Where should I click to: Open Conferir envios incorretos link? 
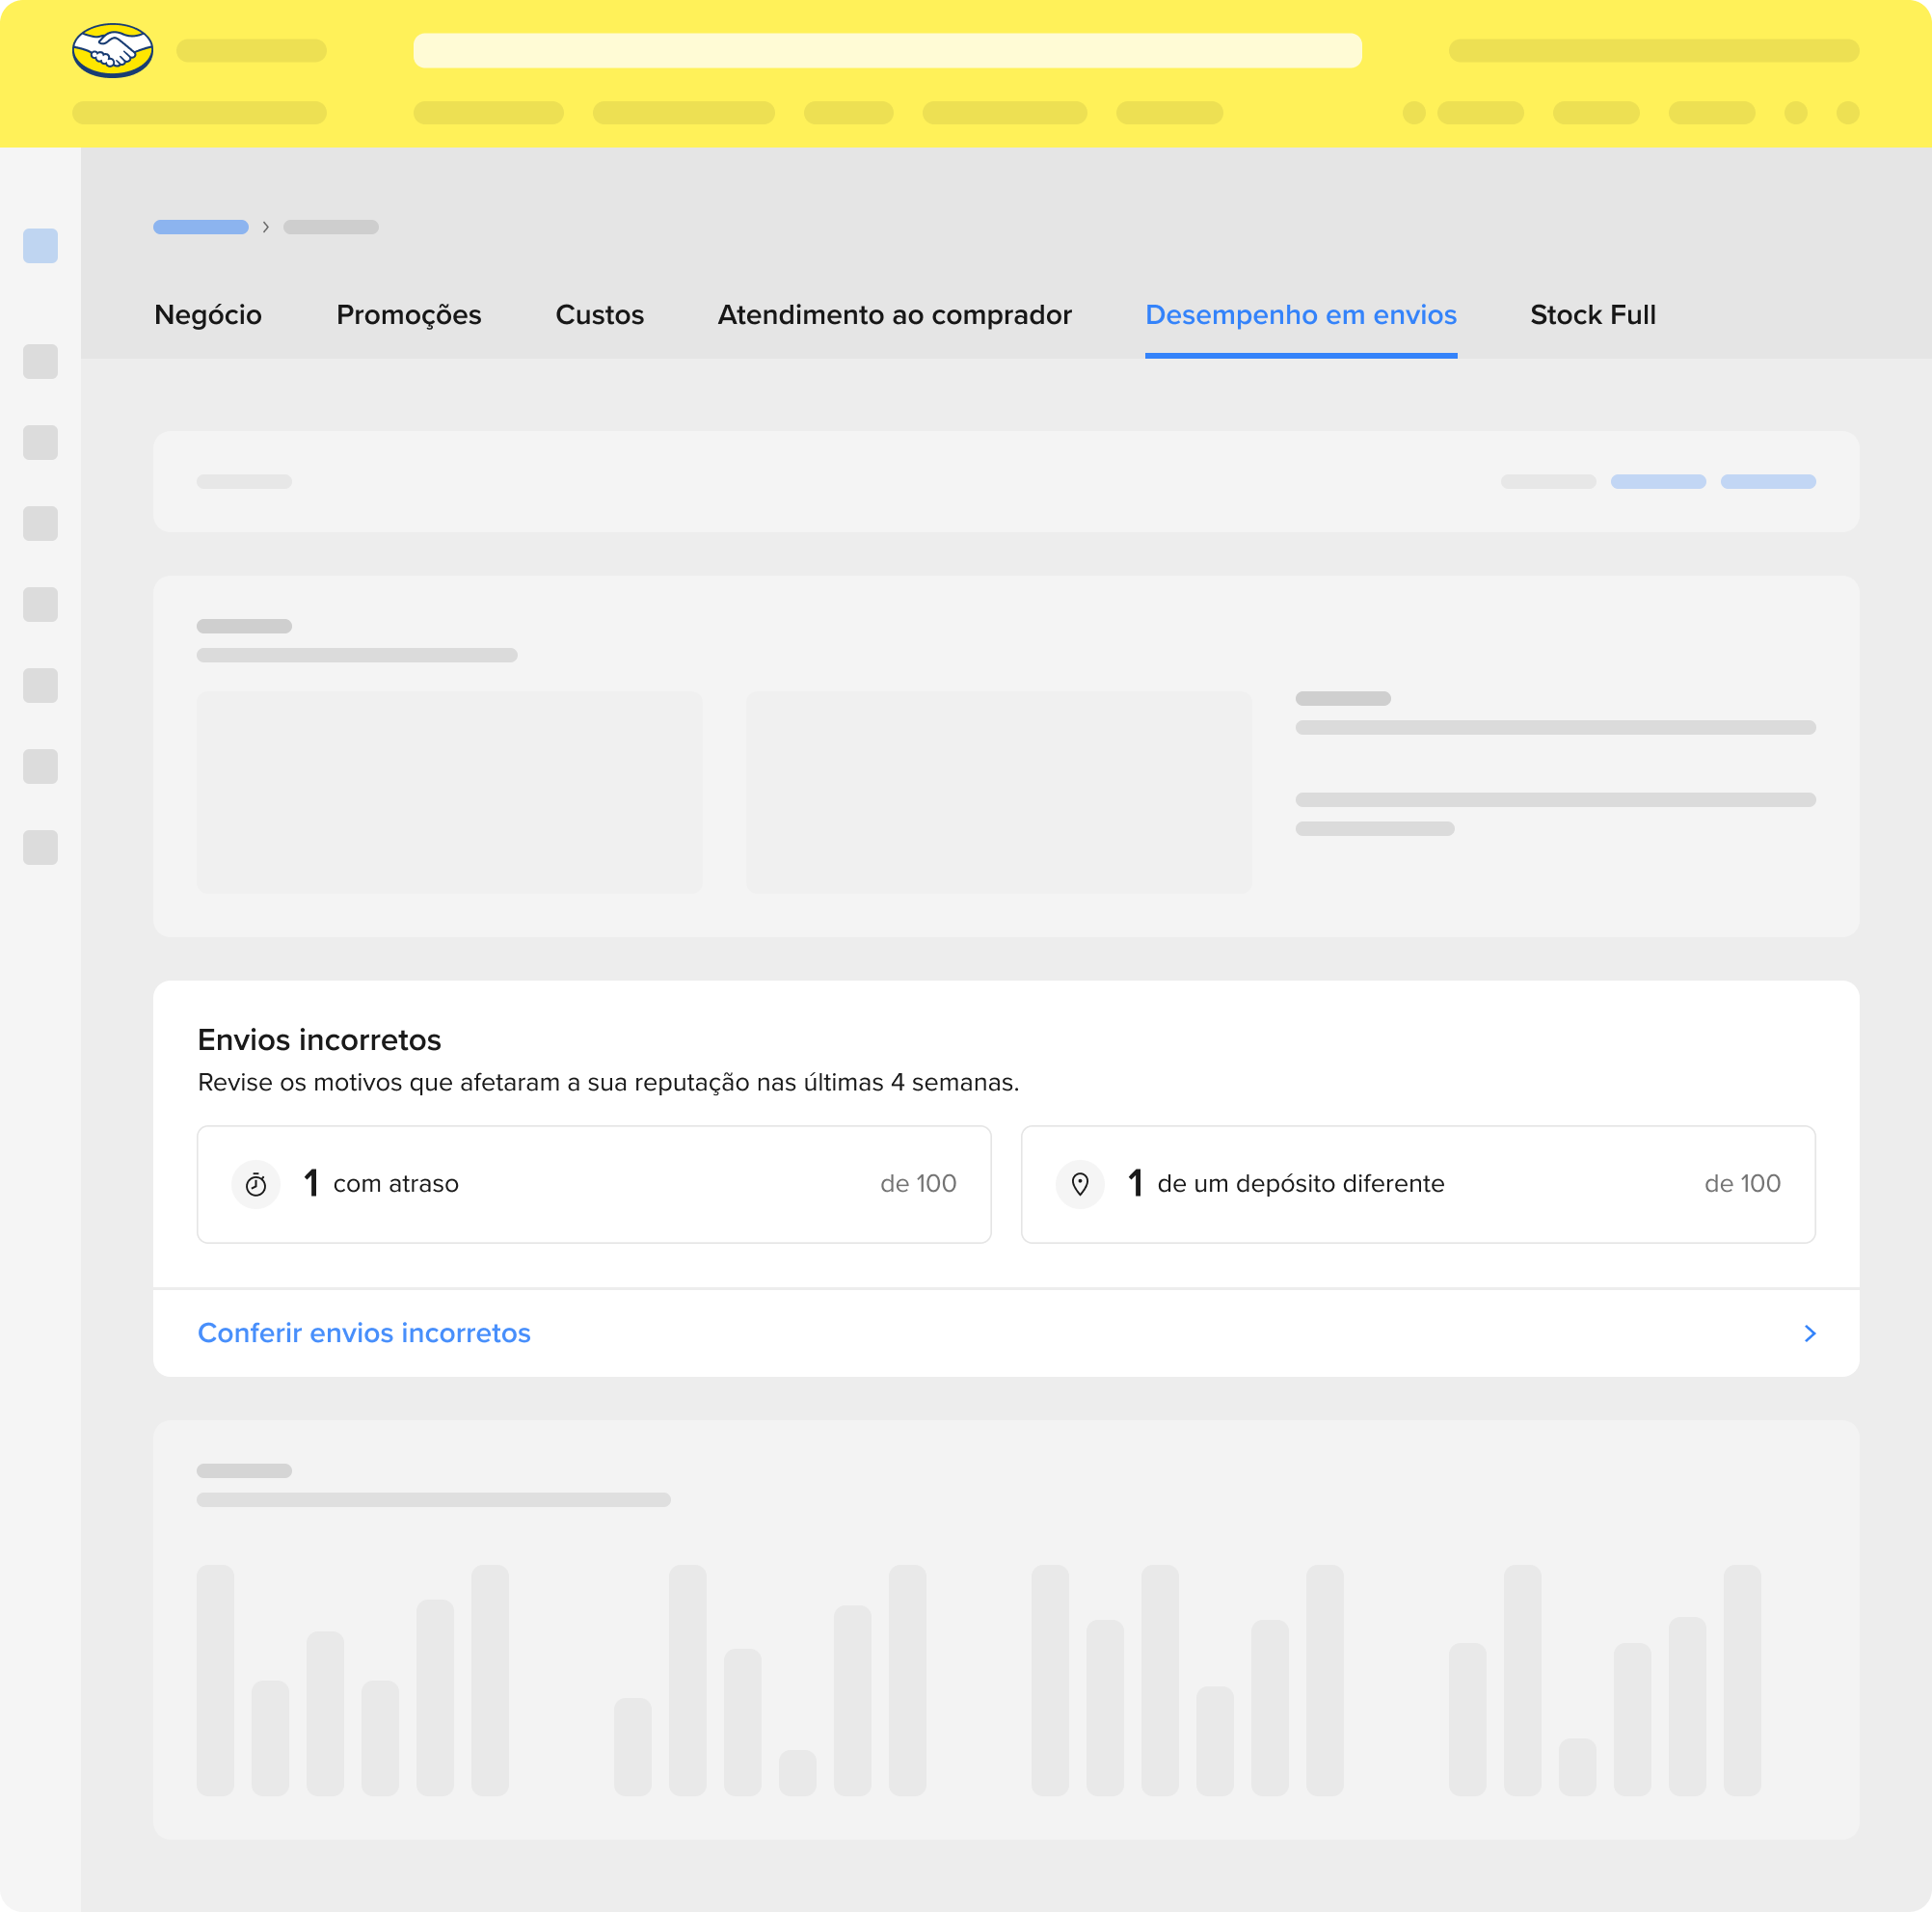click(x=364, y=1333)
